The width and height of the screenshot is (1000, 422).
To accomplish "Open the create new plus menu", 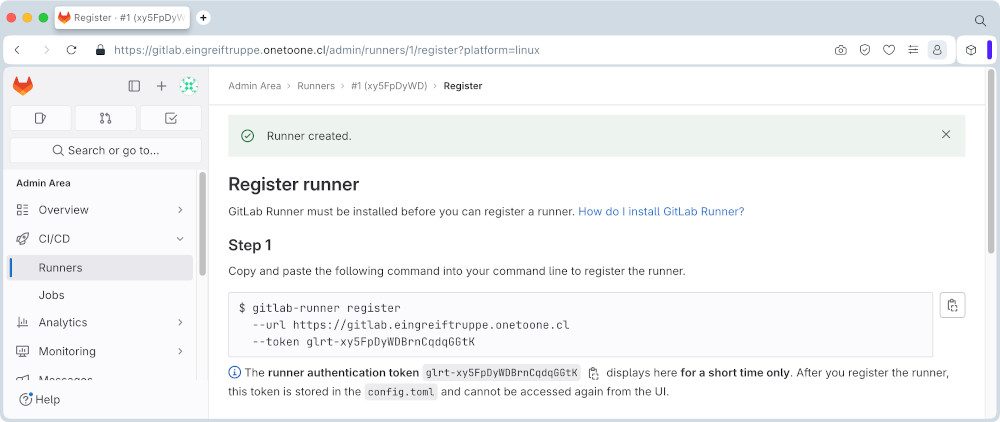I will [161, 86].
